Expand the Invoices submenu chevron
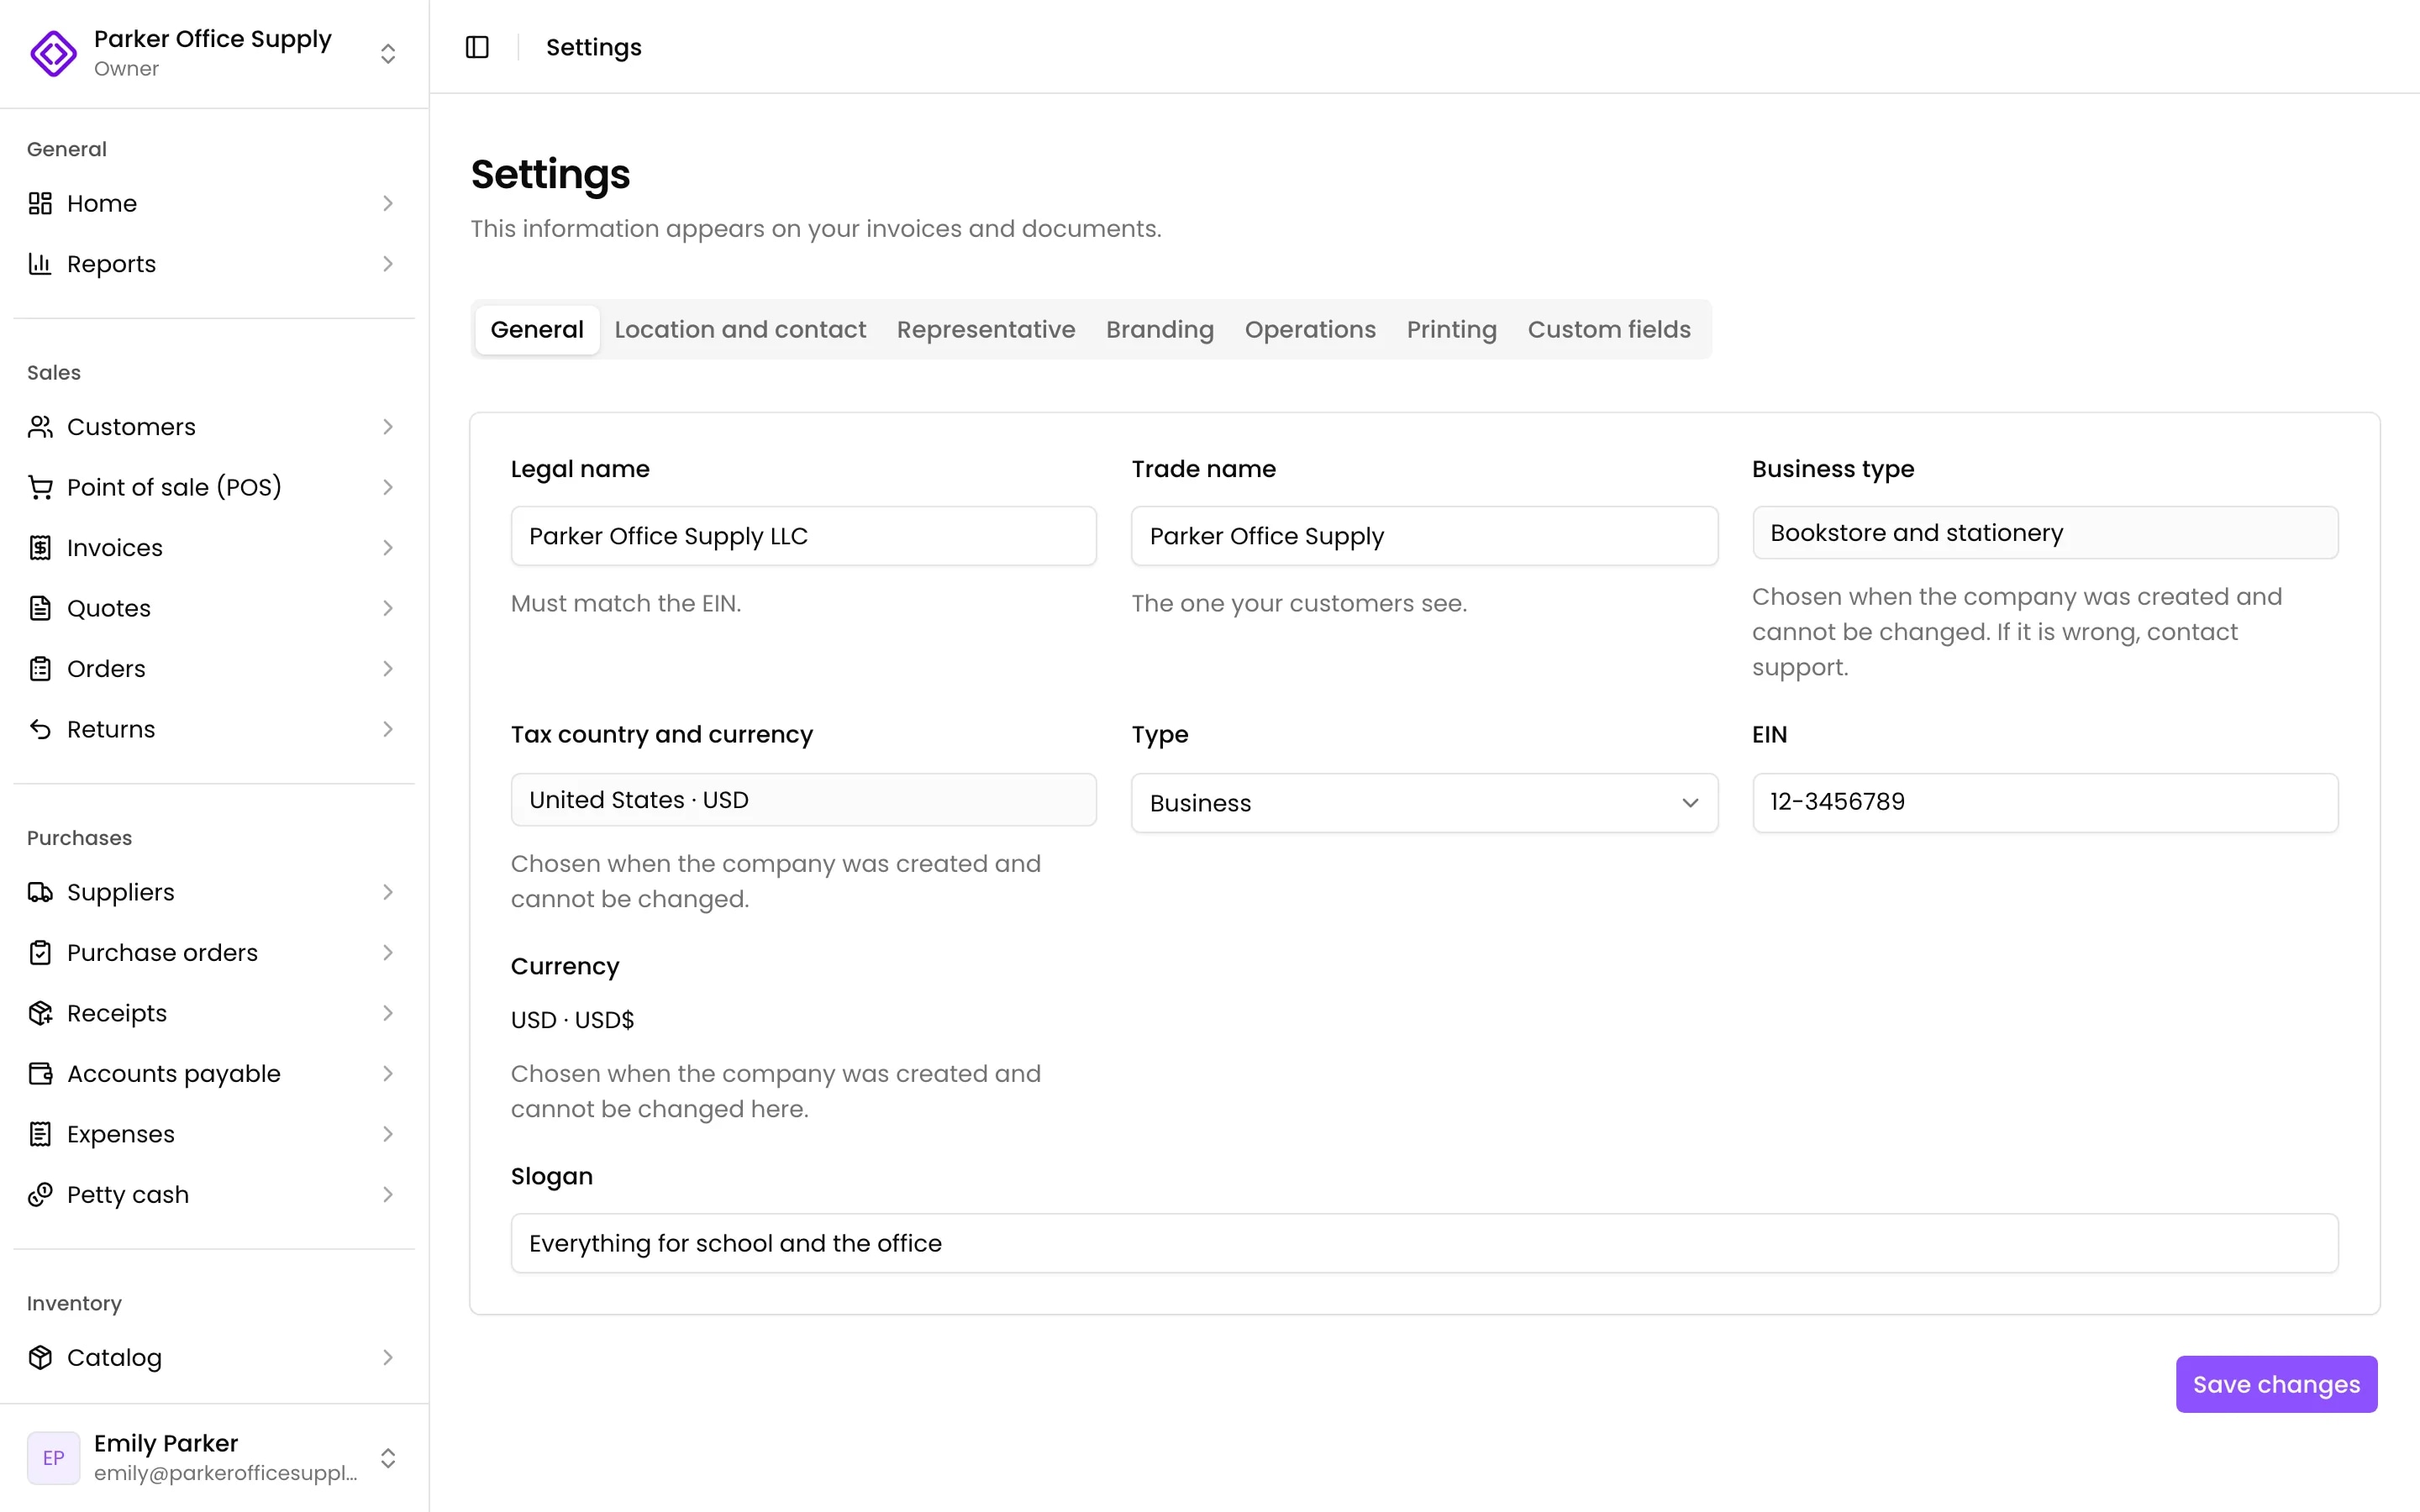Screen dimensions: 2420x1512 coord(388,548)
